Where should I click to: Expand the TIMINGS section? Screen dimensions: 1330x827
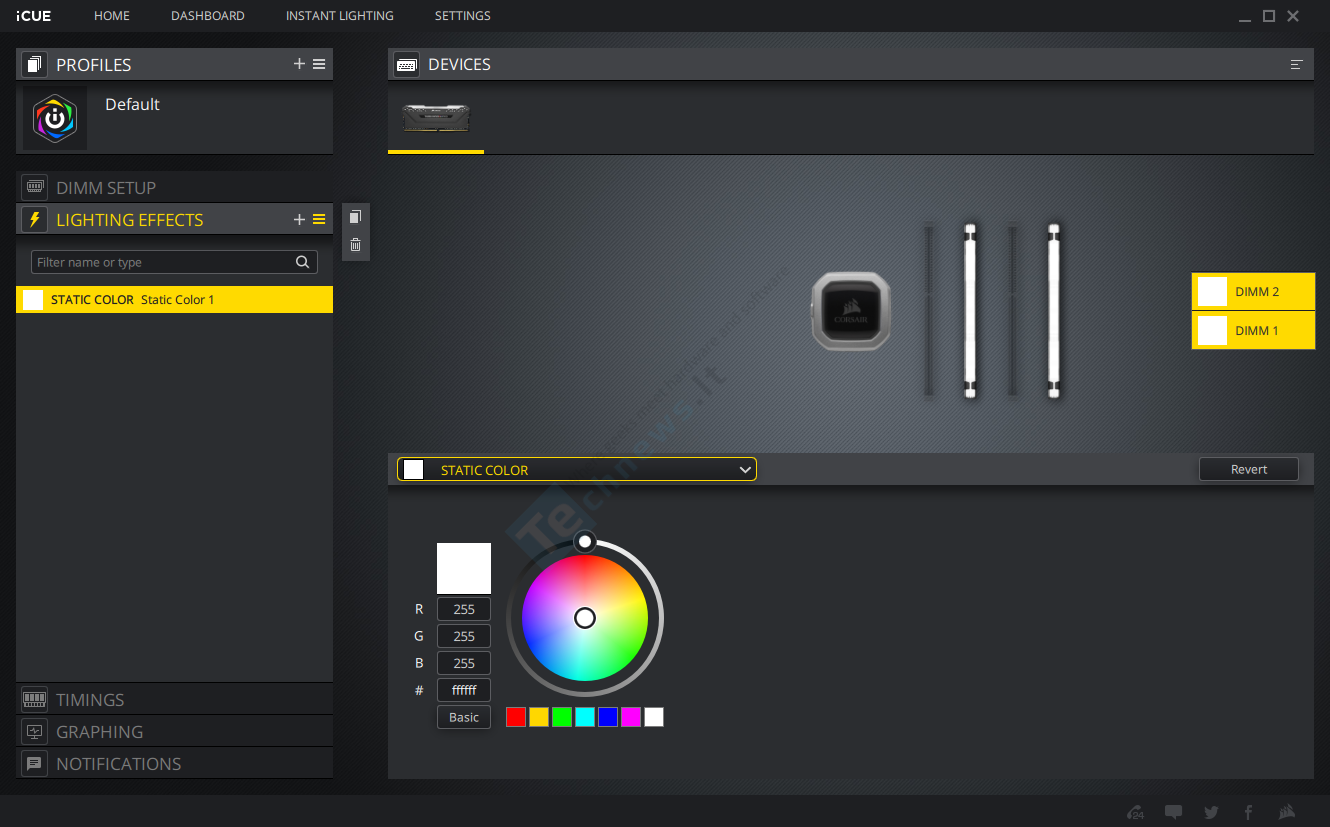coord(175,699)
